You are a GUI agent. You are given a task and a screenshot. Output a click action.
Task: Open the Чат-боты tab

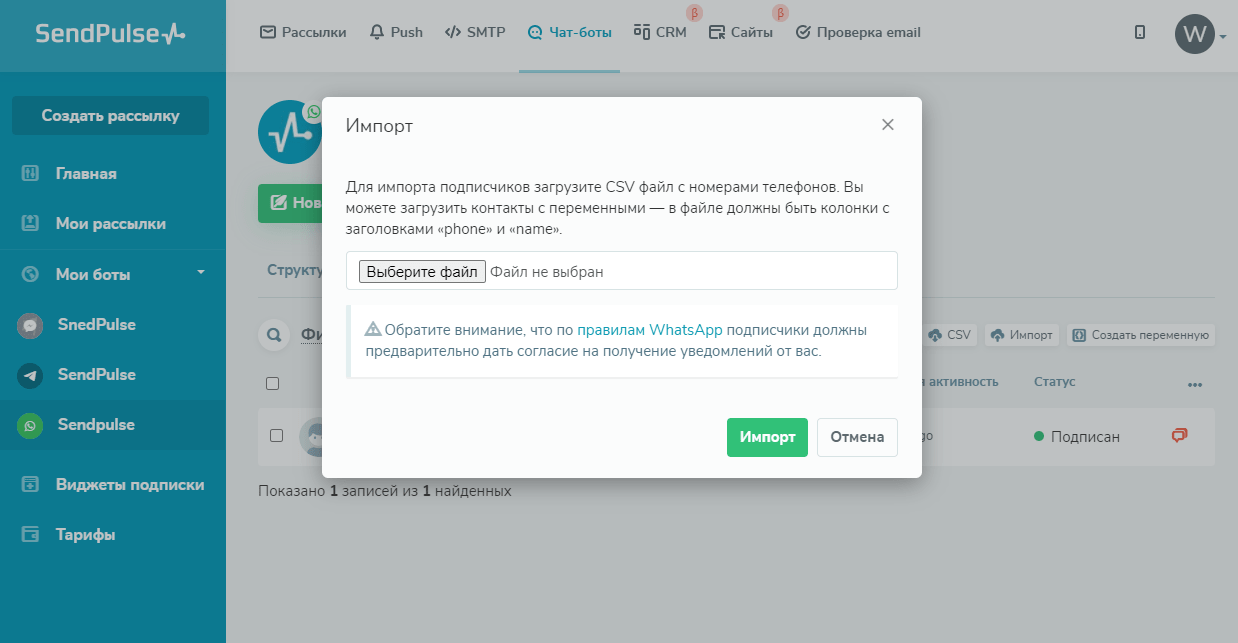tap(569, 32)
